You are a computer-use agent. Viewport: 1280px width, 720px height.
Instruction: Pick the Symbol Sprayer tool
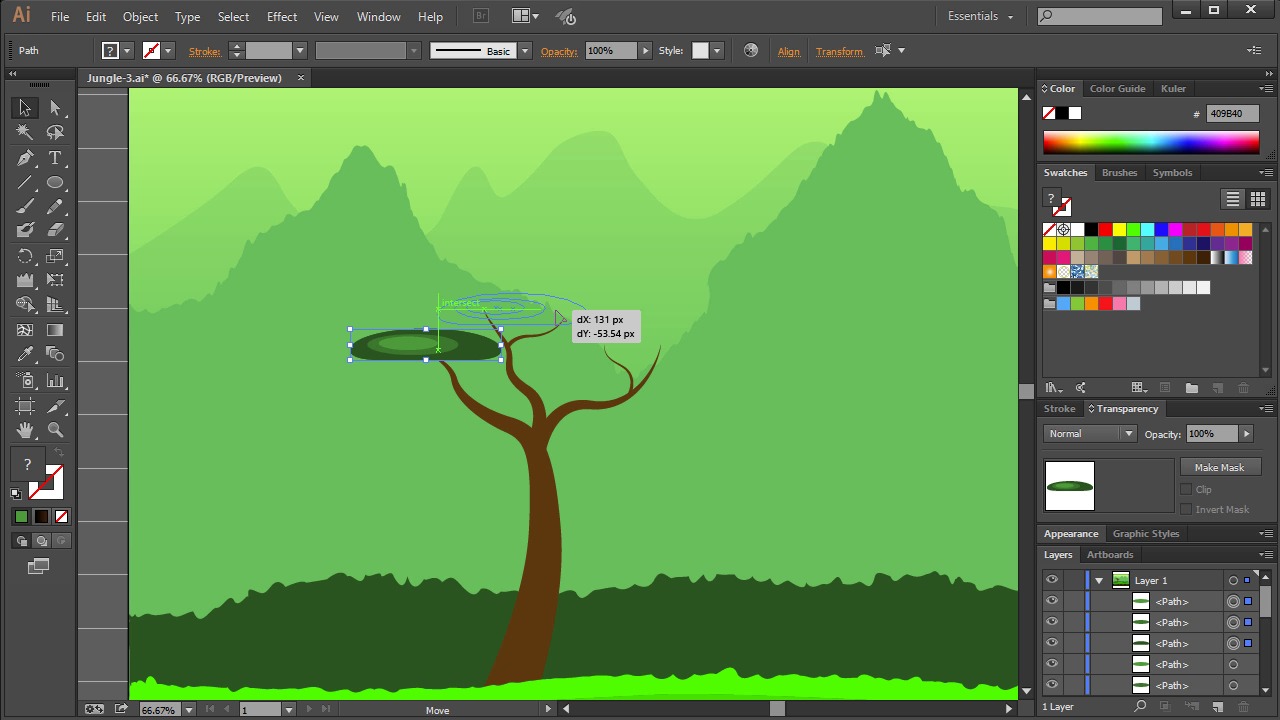(25, 381)
